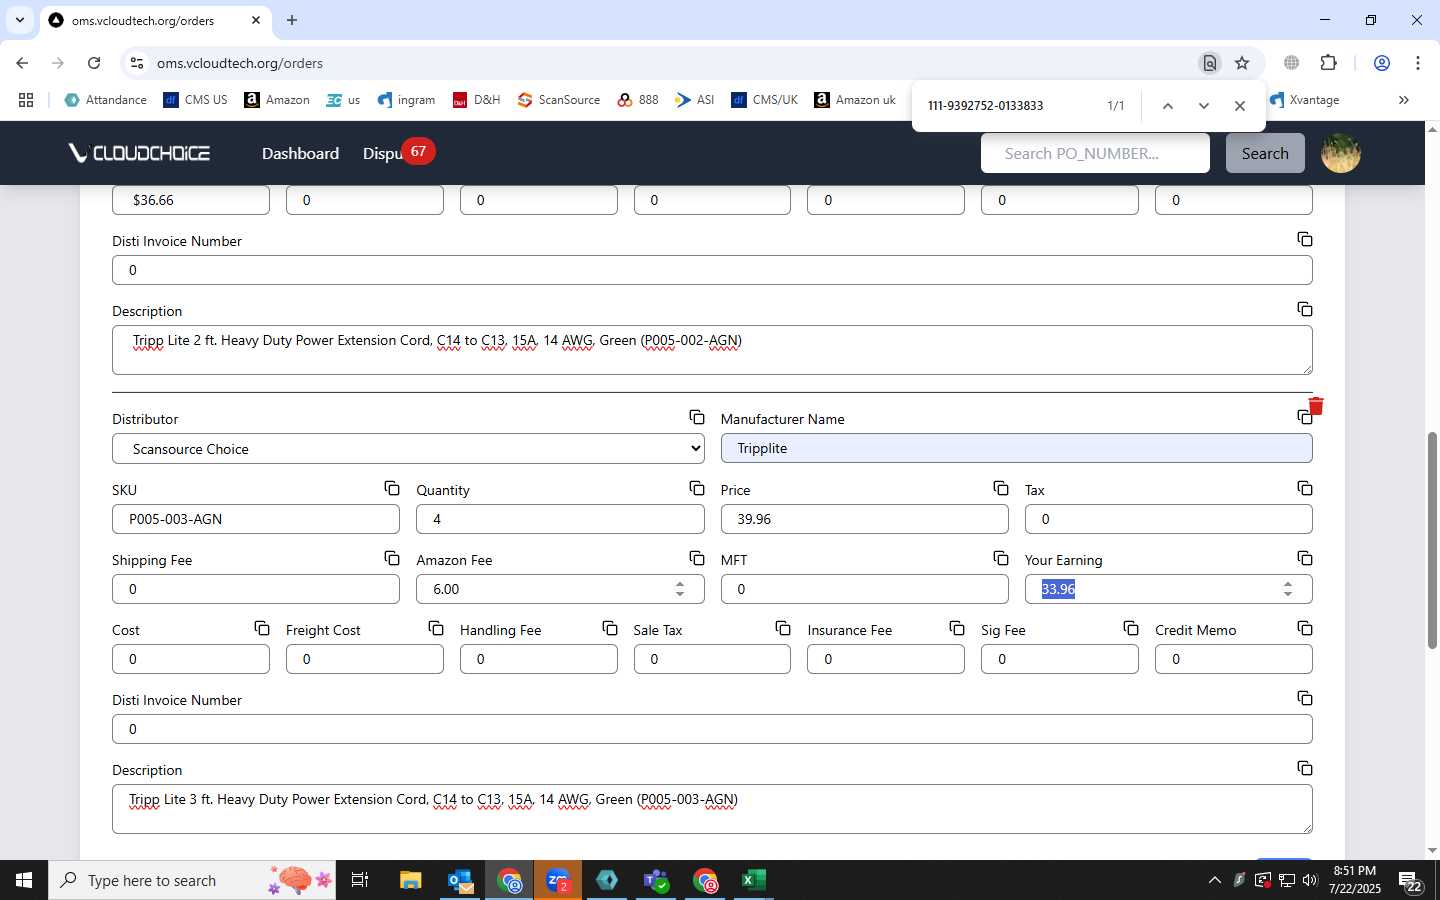
Task: Close the find-in-page bar
Action: 1240,106
